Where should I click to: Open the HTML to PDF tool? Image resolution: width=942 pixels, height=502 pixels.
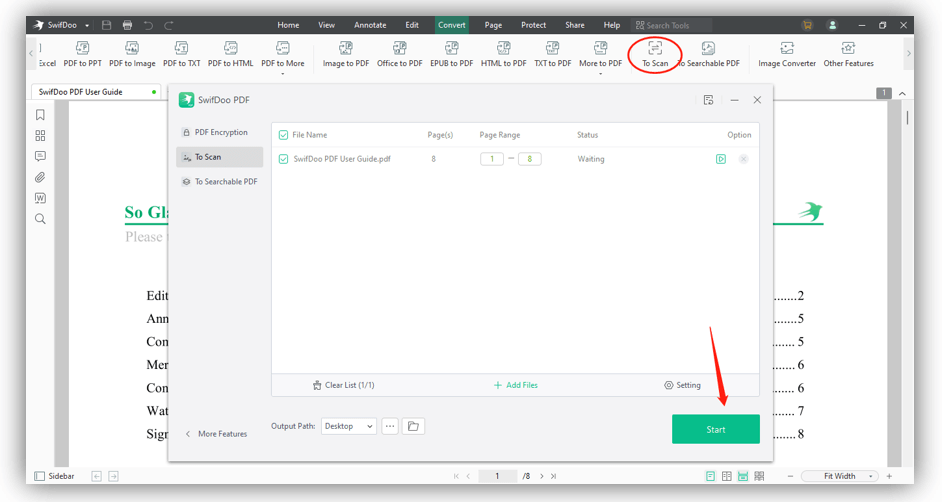pos(503,54)
